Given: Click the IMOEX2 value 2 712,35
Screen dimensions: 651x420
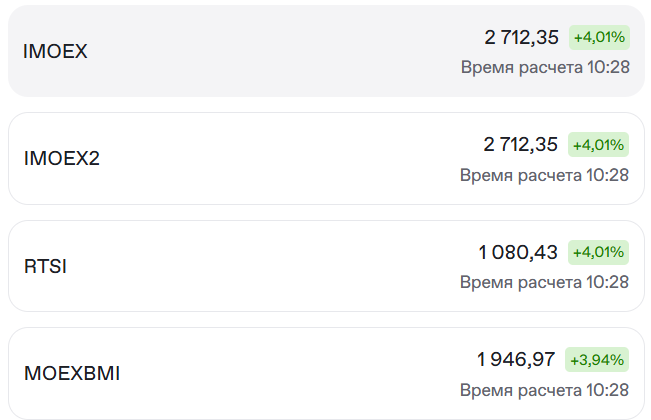Looking at the screenshot, I should (521, 145).
